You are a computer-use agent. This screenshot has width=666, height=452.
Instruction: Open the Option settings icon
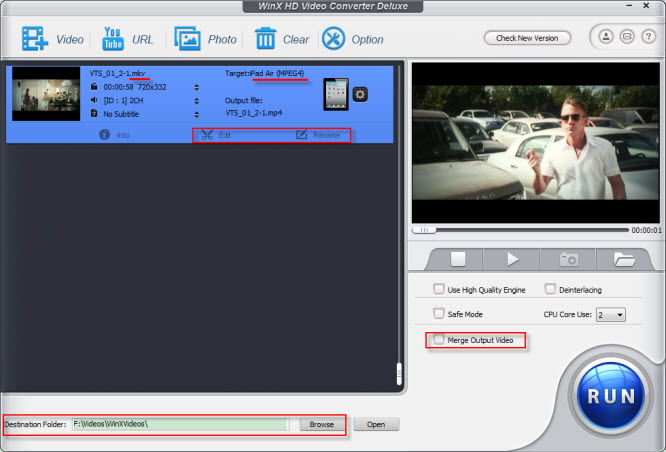click(x=333, y=39)
